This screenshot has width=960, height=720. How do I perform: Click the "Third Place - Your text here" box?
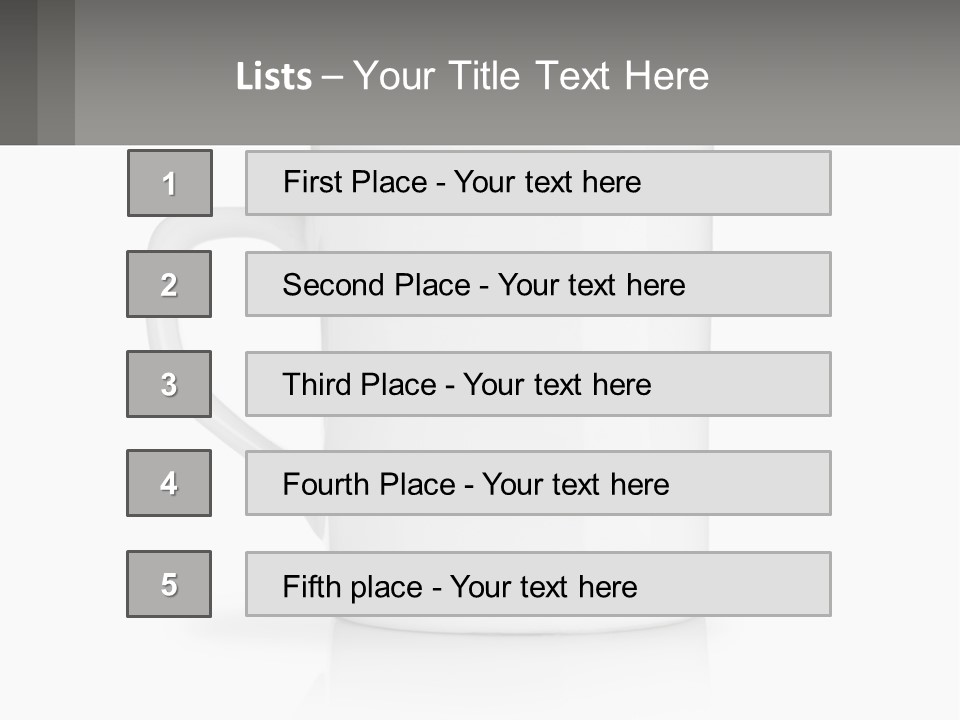[x=538, y=384]
